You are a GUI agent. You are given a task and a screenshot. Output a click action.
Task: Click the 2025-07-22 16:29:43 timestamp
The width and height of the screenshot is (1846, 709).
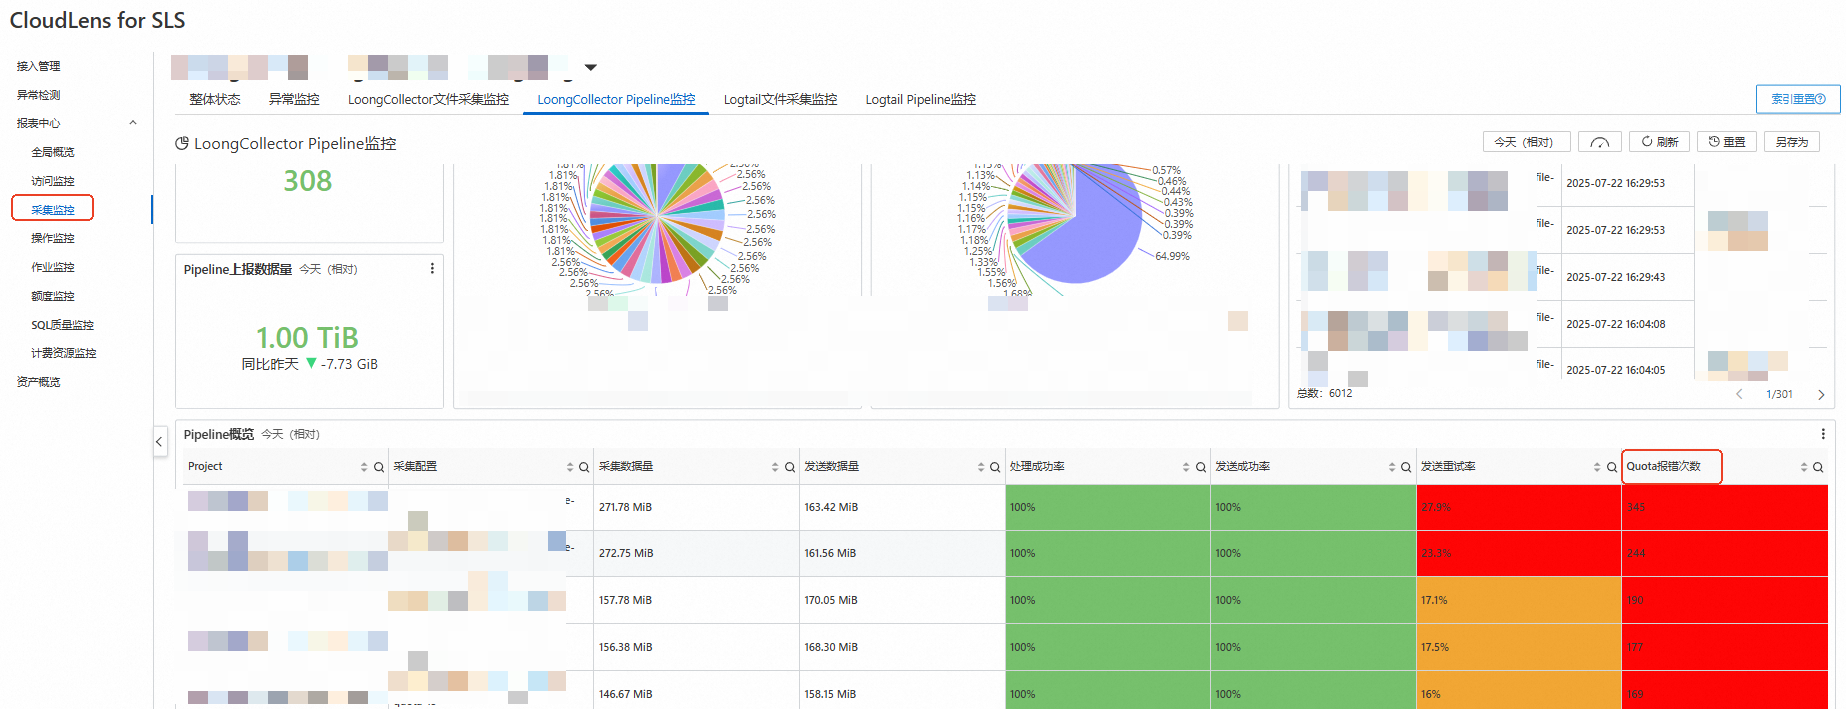(1615, 277)
